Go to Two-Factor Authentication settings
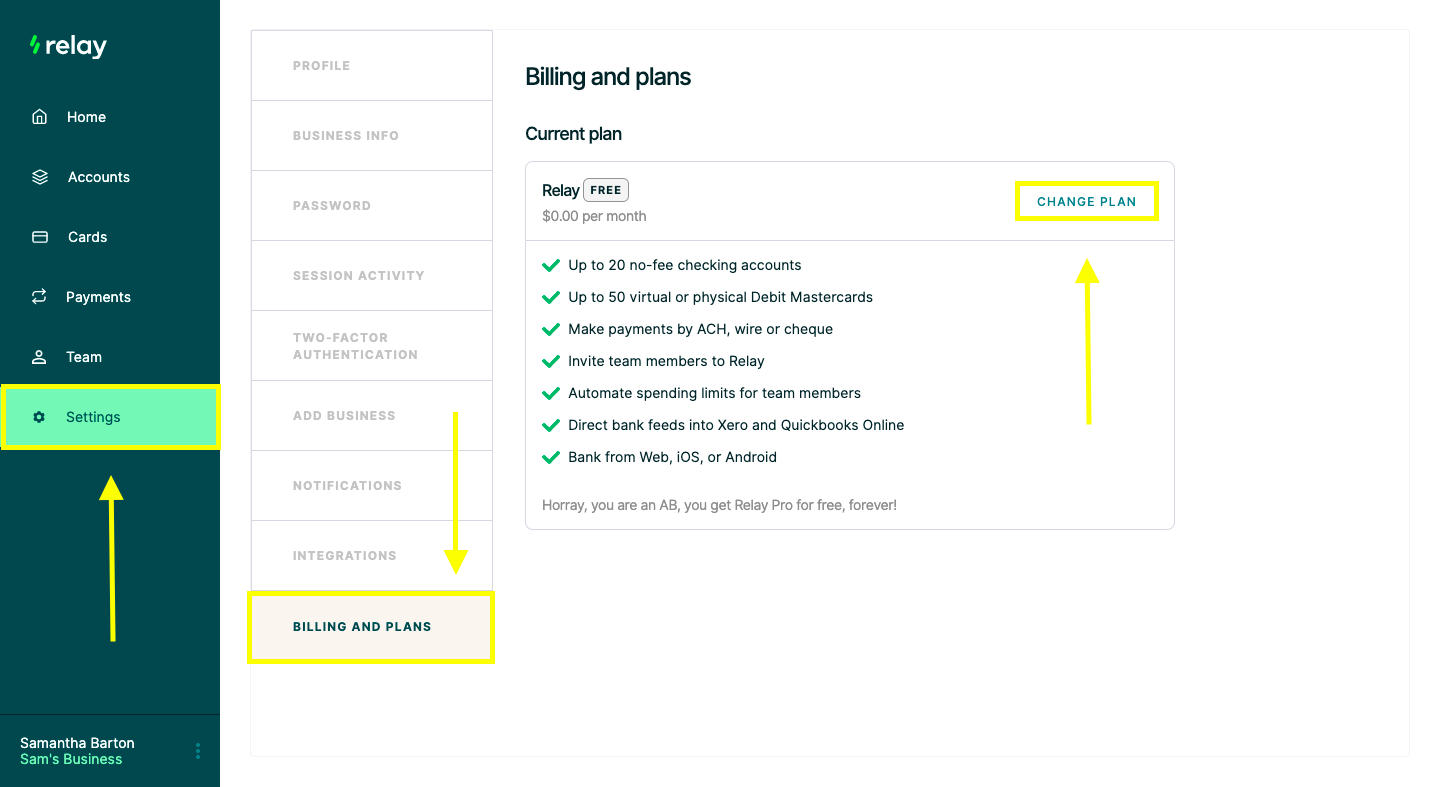 click(x=372, y=346)
